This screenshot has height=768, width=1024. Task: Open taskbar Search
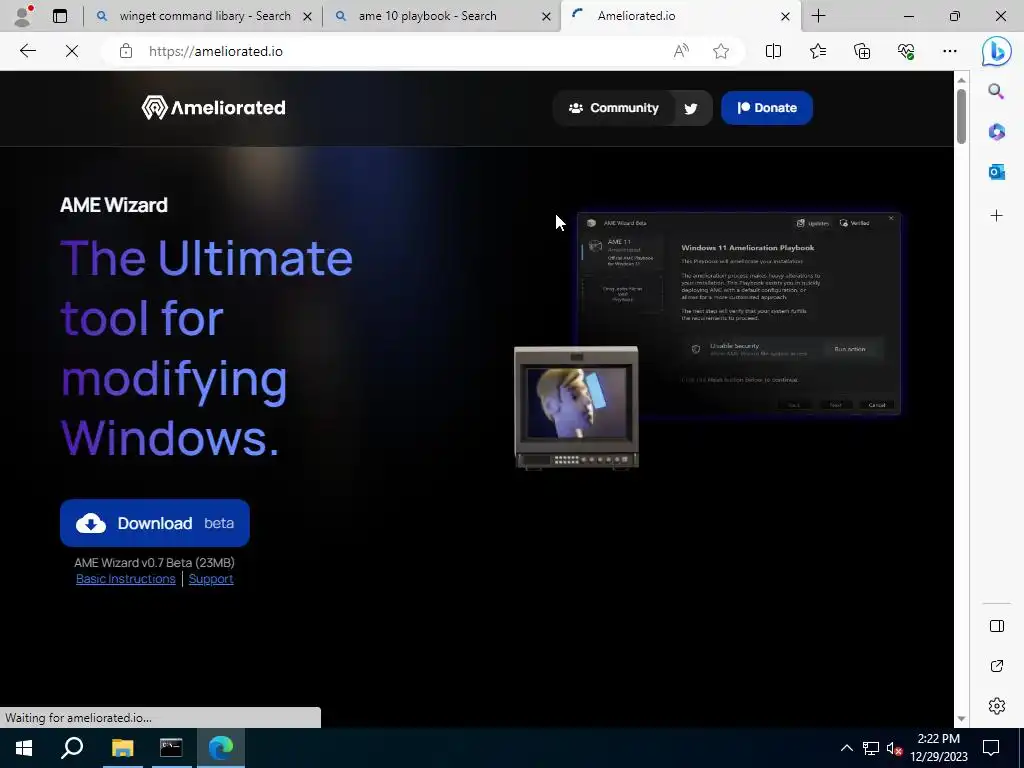pos(72,748)
